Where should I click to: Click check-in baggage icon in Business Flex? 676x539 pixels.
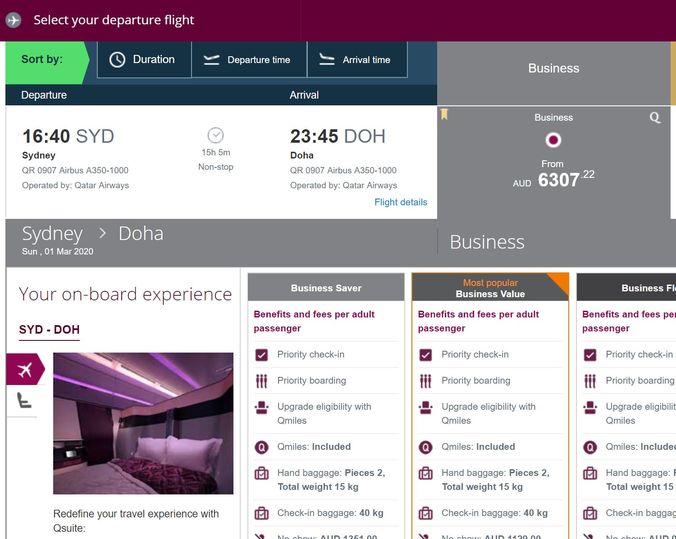pos(590,513)
